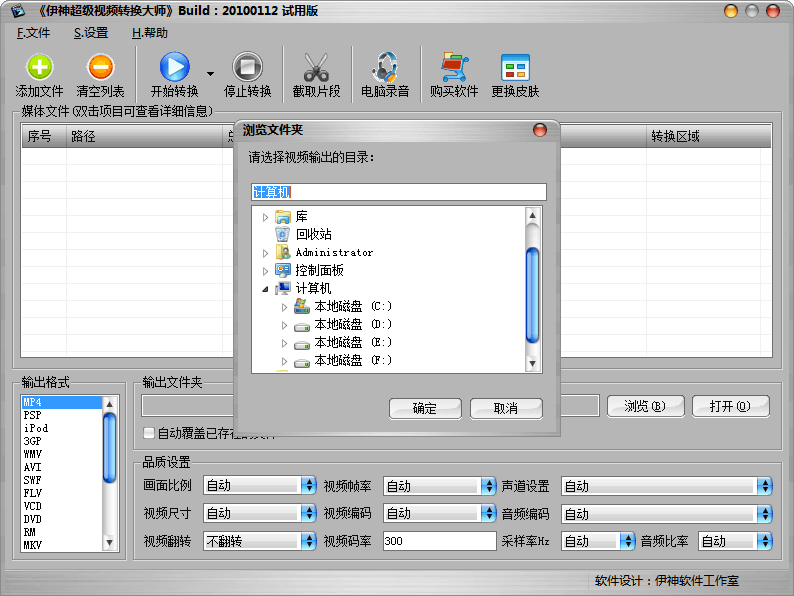Screen dimensions: 794x596
Task: Click the folder tree scrollbar thumb
Action: (x=532, y=295)
